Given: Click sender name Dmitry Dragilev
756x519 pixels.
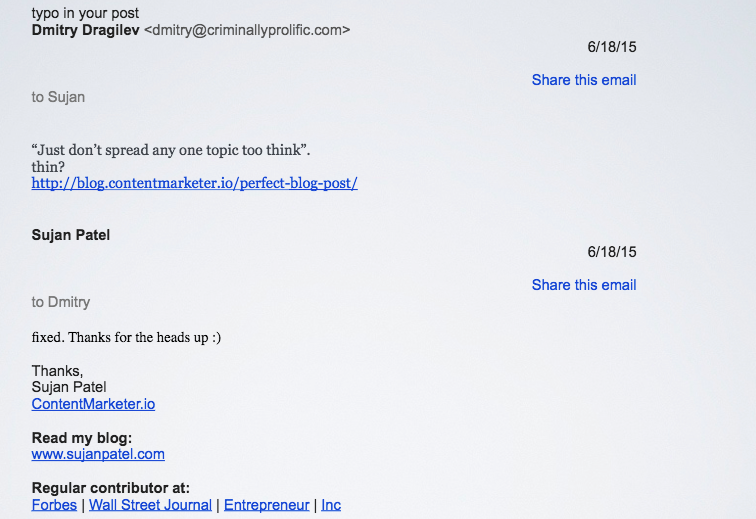Looking at the screenshot, I should click(85, 30).
